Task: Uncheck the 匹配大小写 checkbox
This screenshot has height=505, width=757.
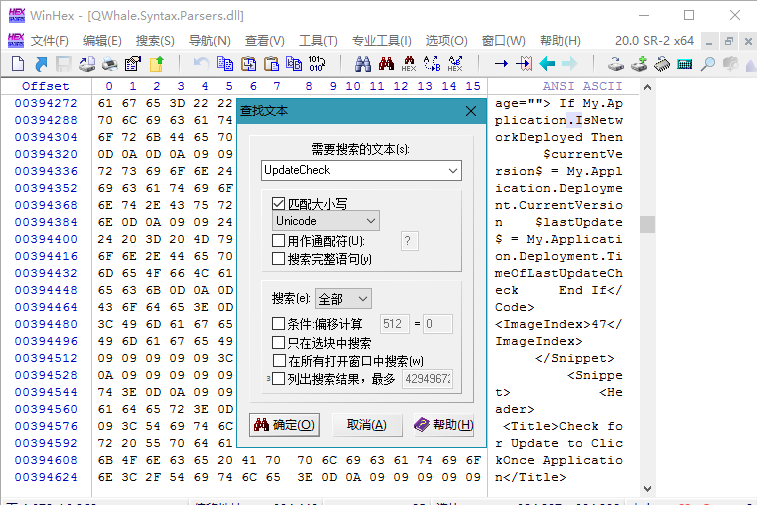Action: pyautogui.click(x=278, y=204)
